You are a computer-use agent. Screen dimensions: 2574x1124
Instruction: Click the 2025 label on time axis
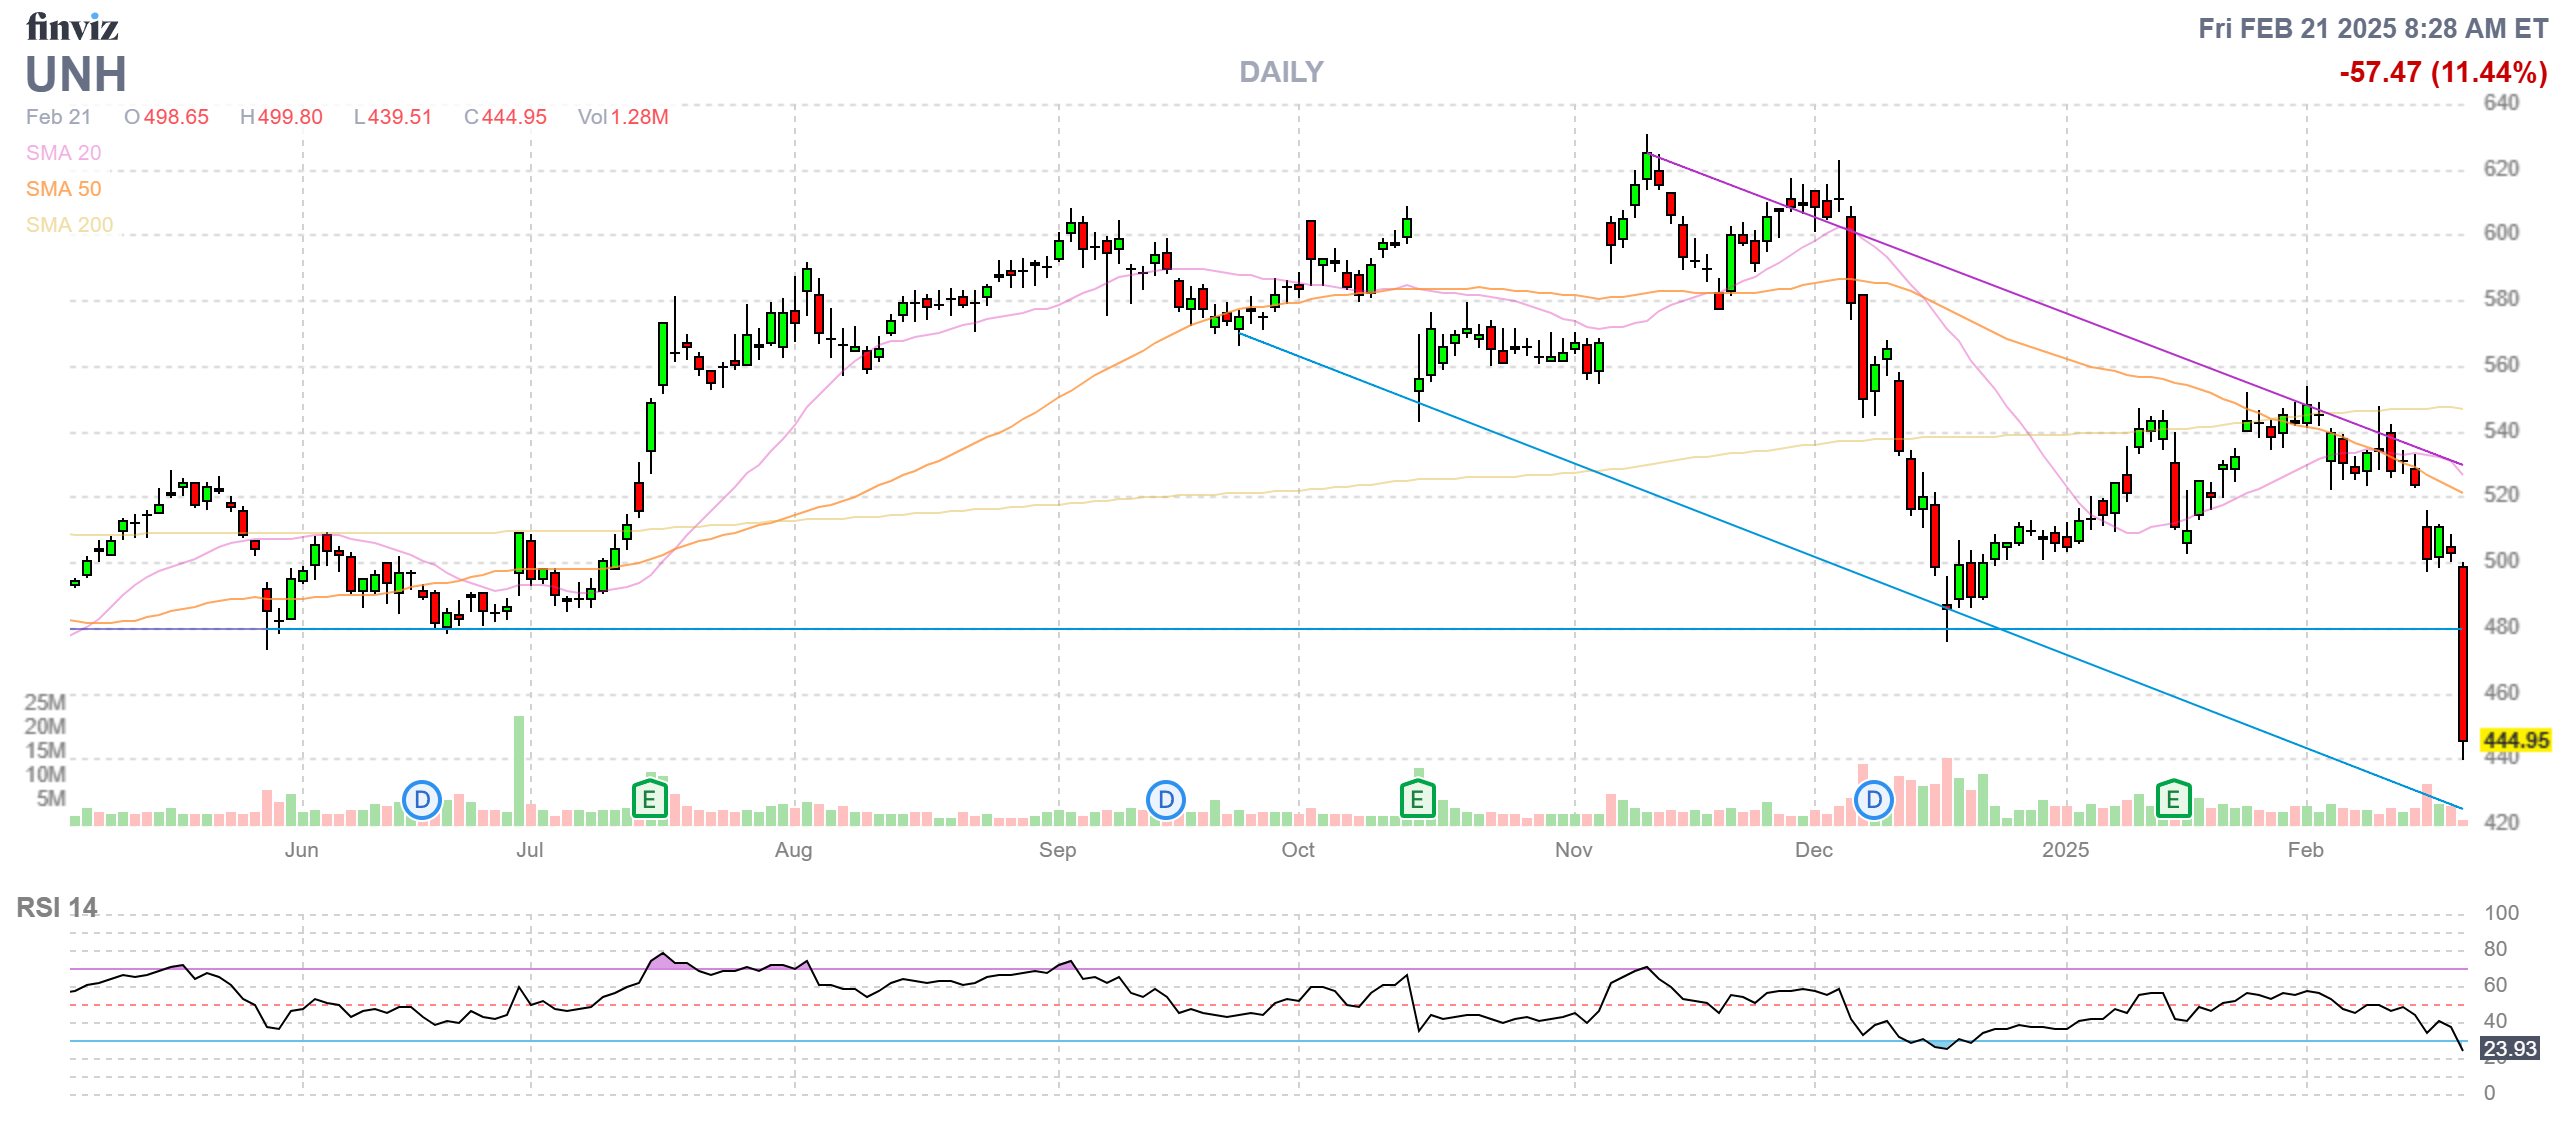coord(2065,850)
